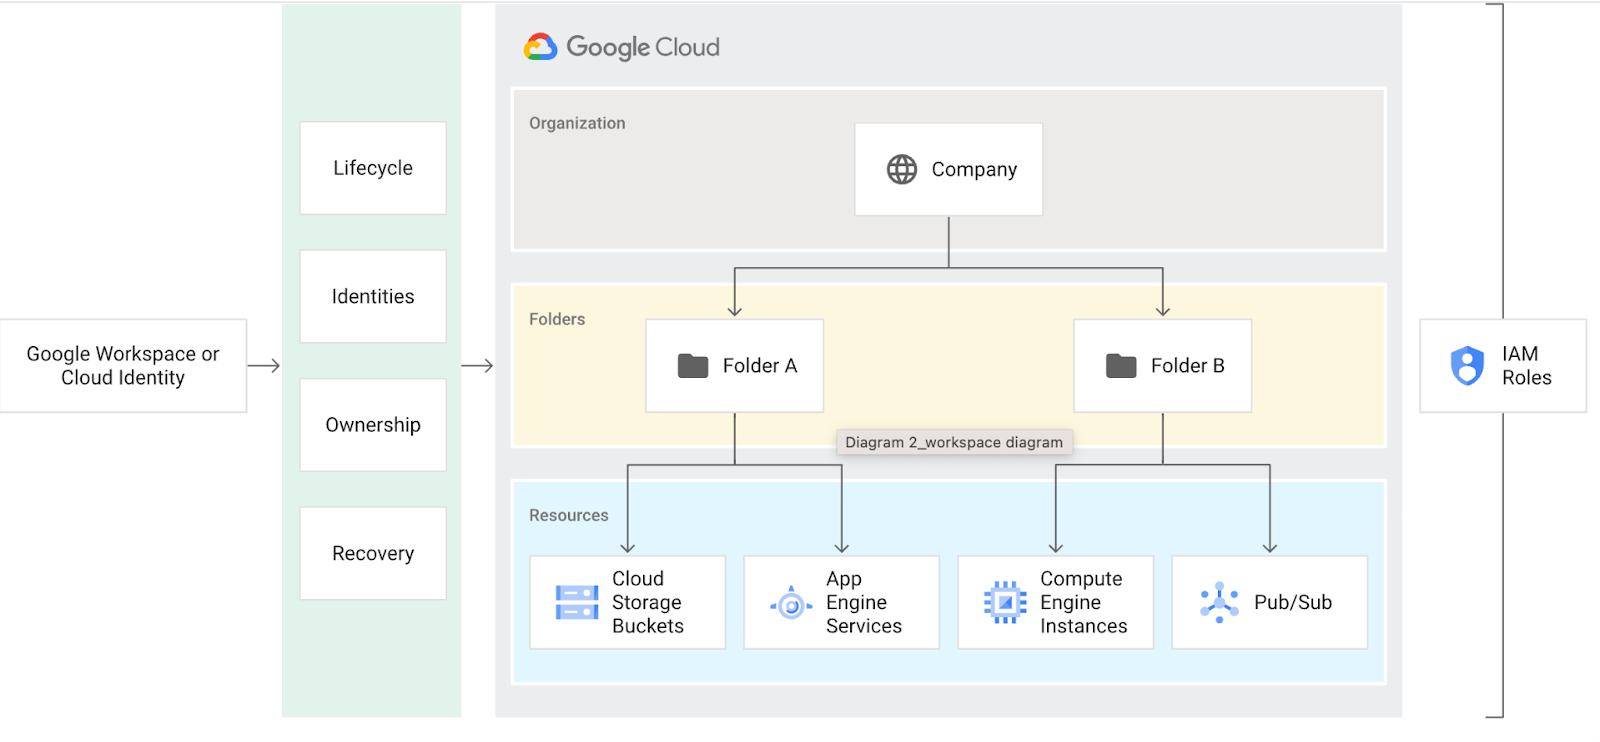
Task: Click the Google Workspace or Cloud Identity box
Action: [123, 366]
